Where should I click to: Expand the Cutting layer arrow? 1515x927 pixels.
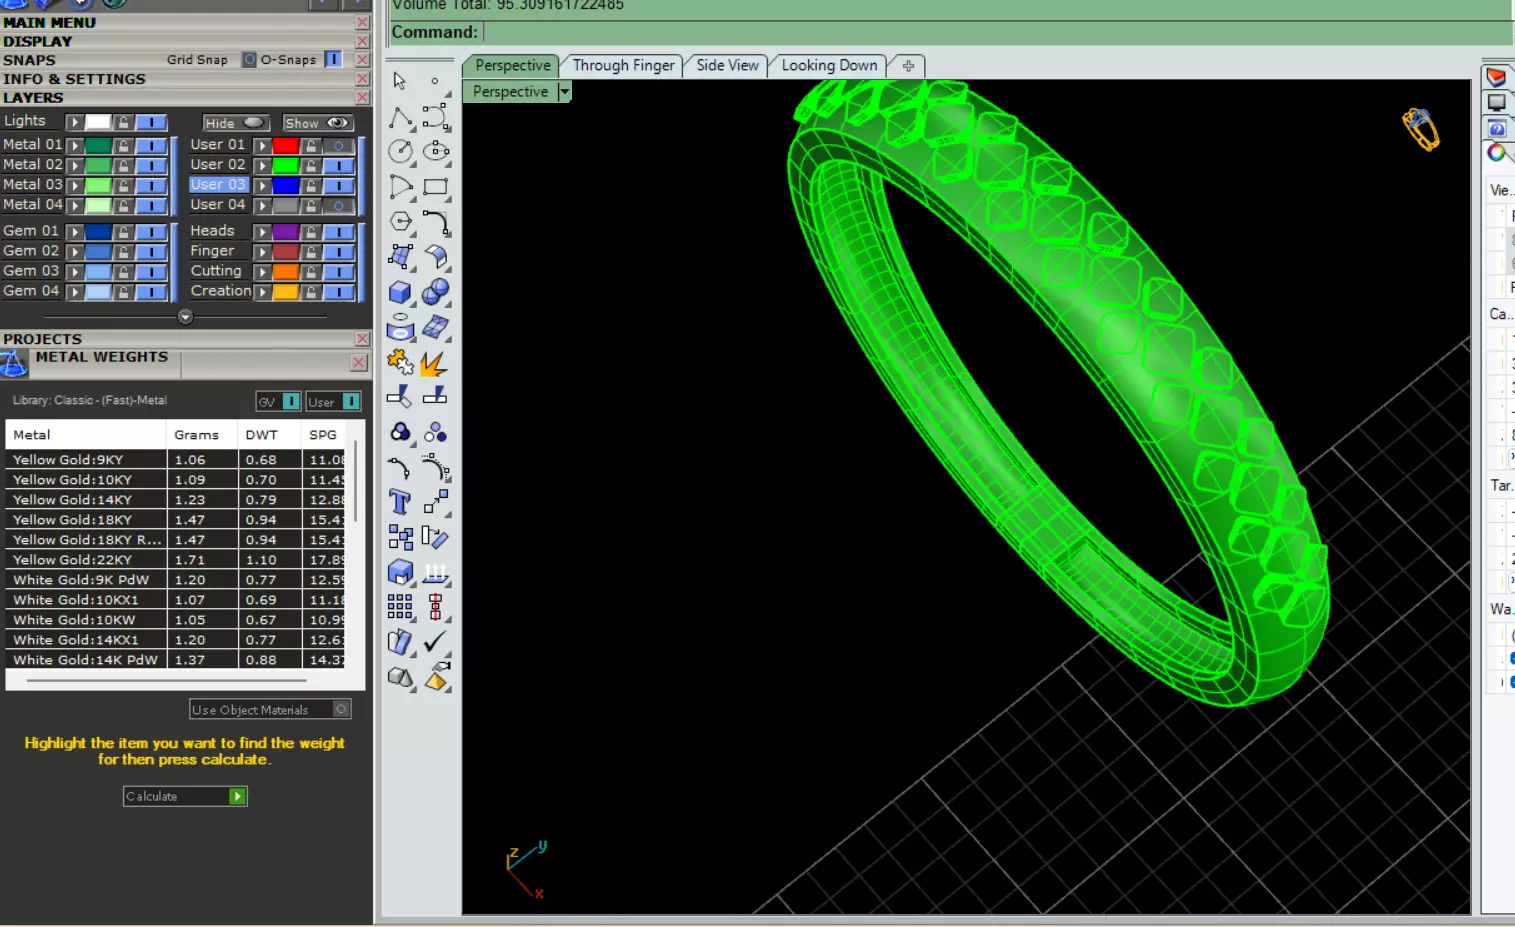click(262, 272)
